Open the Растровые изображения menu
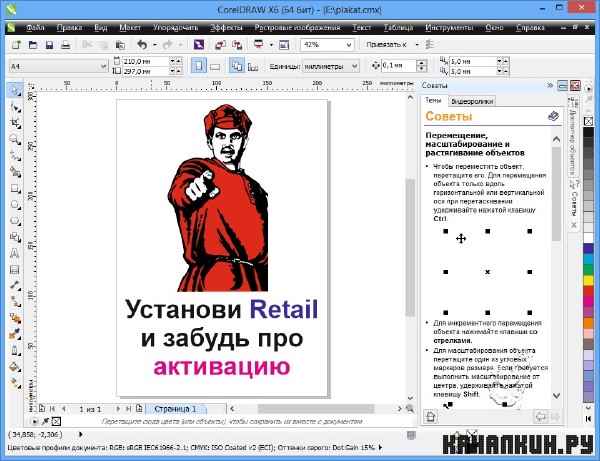This screenshot has width=600, height=461. 297,28
